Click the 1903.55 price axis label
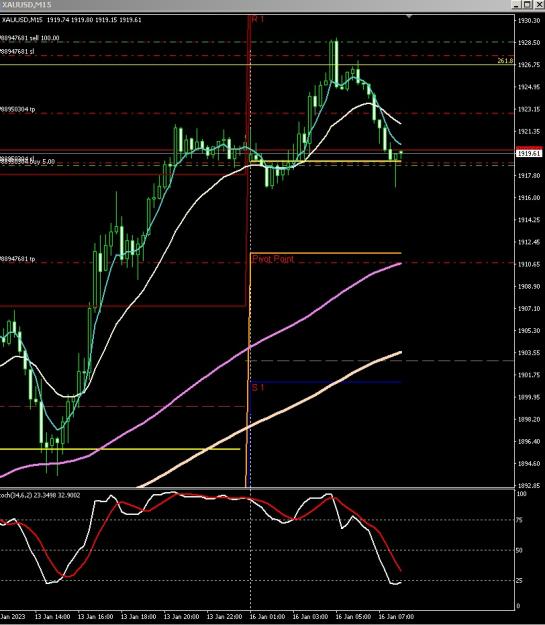 (x=529, y=353)
